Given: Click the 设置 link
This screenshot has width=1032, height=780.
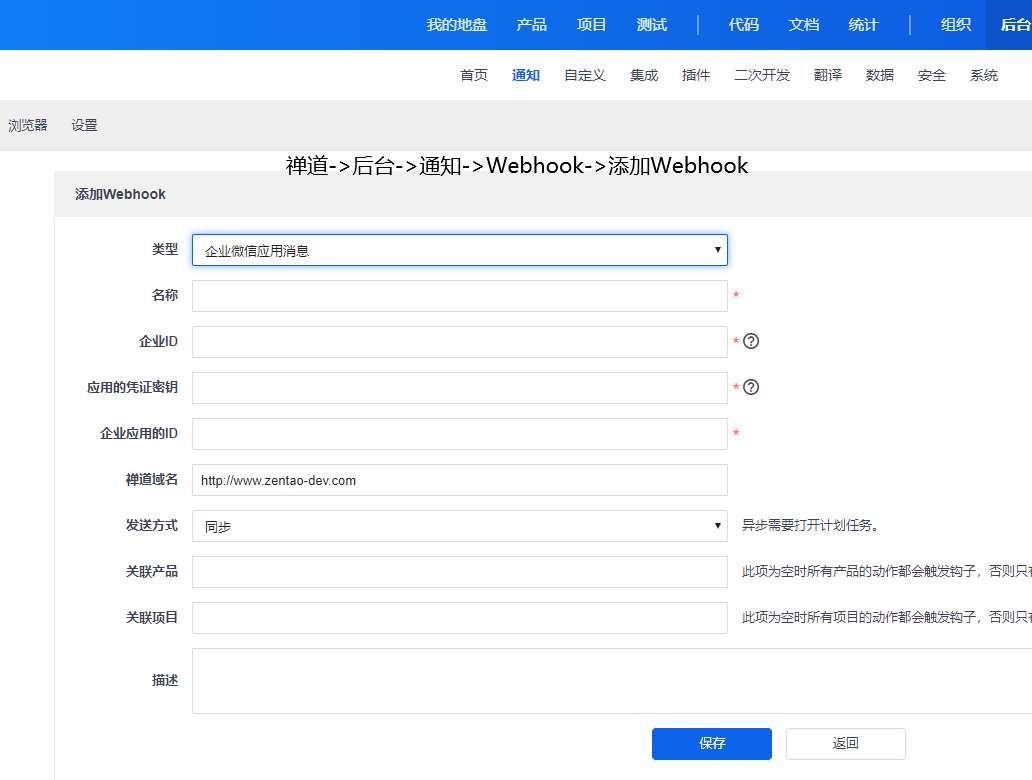Looking at the screenshot, I should pyautogui.click(x=84, y=125).
